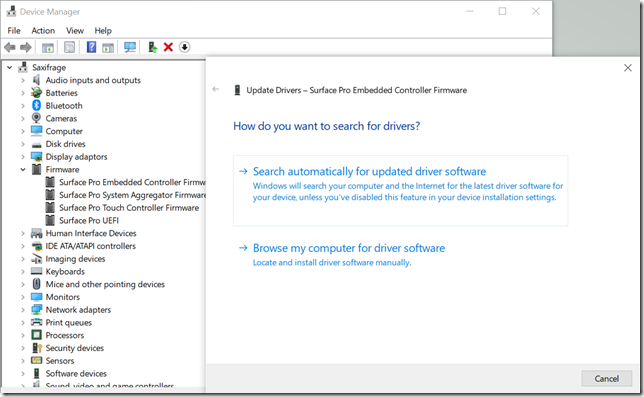Screen dimensions: 644x397
Task: Collapse the Saxifrage root node
Action: pos(10,67)
